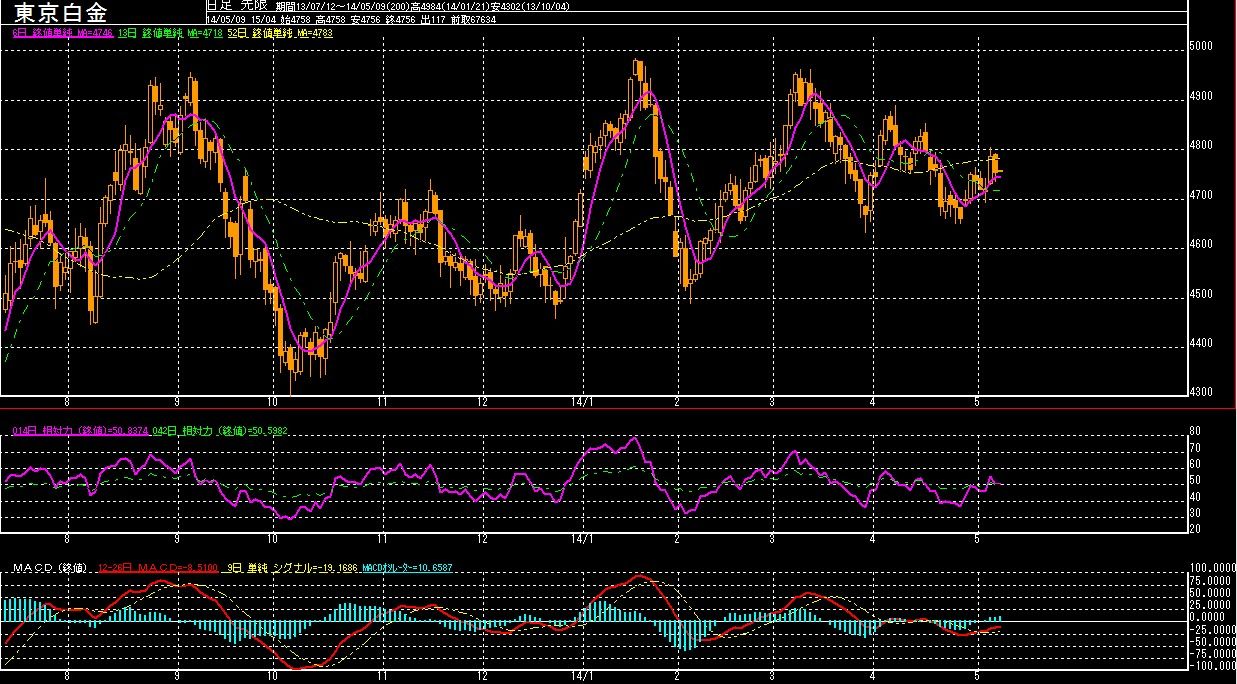
Task: Click the 5000 price axis label
Action: [x=1201, y=46]
